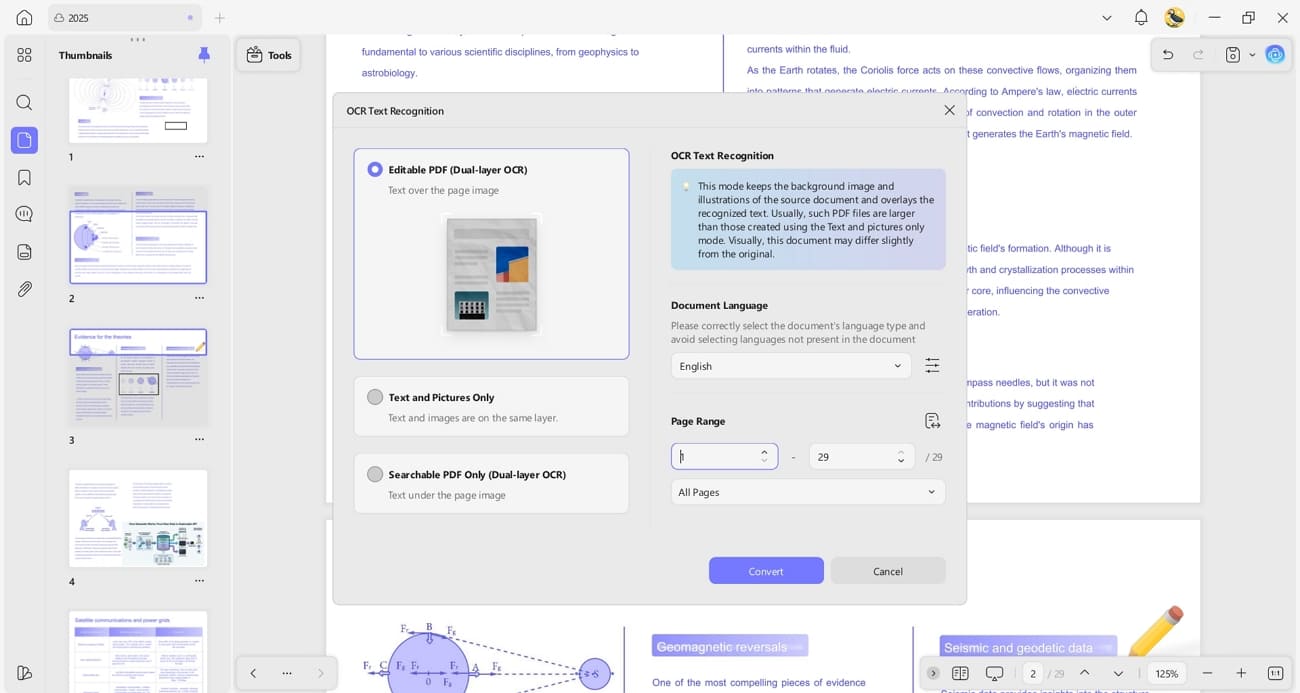This screenshot has width=1300, height=693.
Task: Click the Convert button
Action: coord(766,571)
